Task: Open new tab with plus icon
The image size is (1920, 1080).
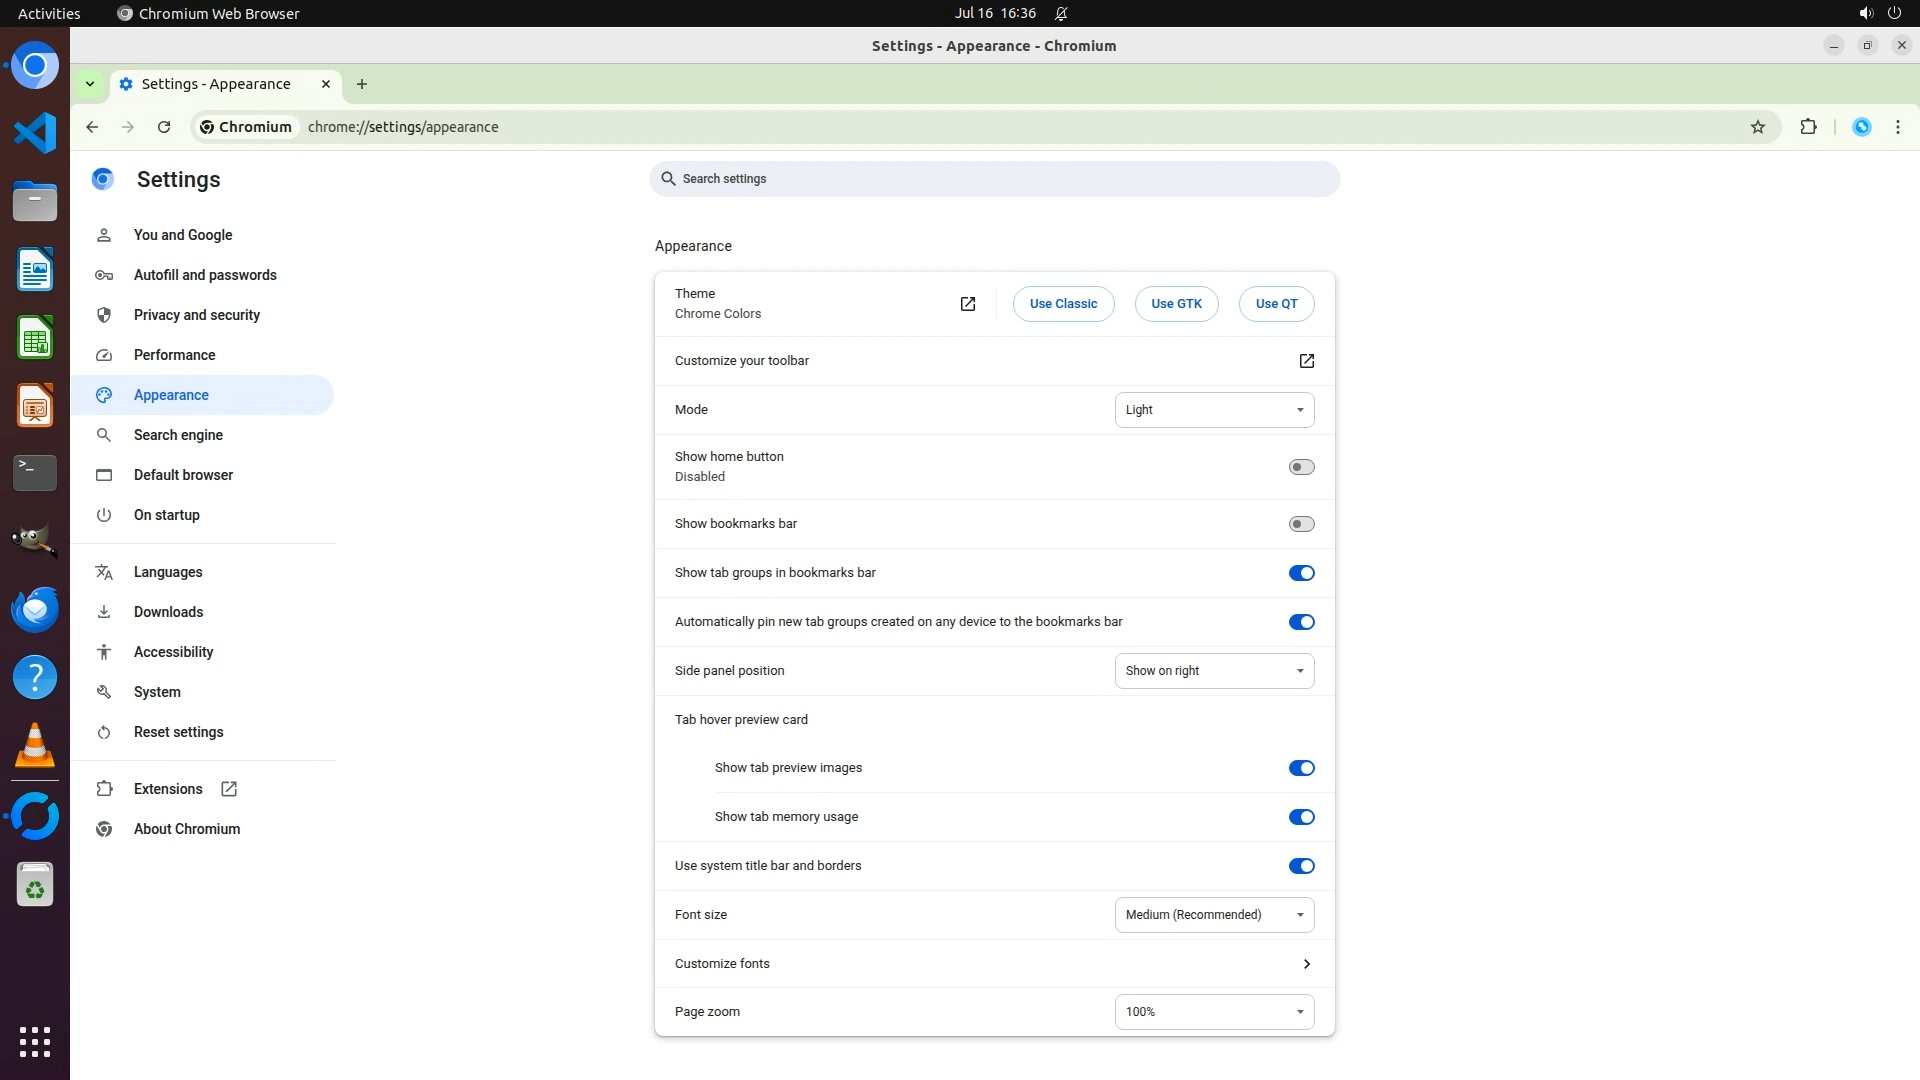Action: pyautogui.click(x=362, y=84)
